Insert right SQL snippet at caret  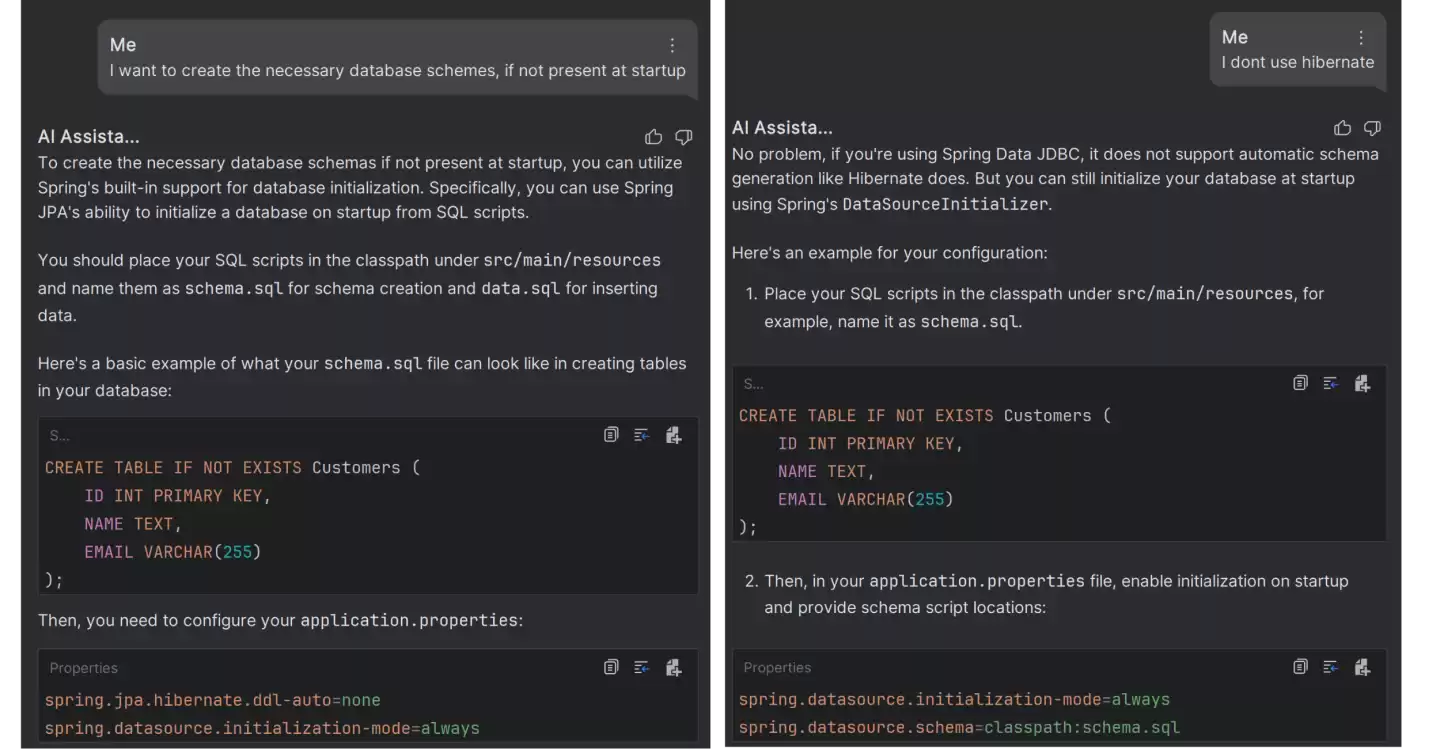(1331, 383)
